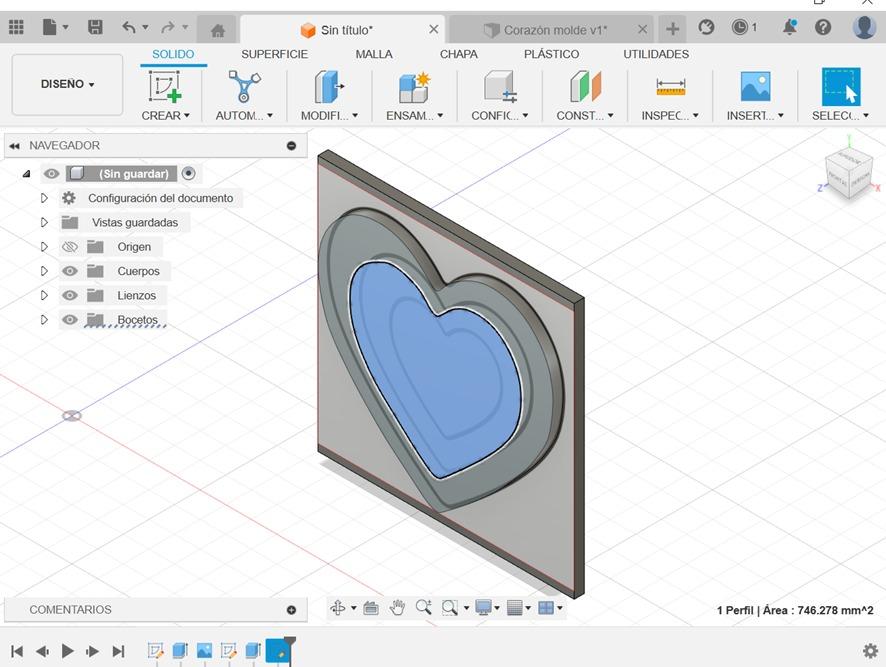
Task: Show the hidden Origen folder
Action: (x=70, y=247)
